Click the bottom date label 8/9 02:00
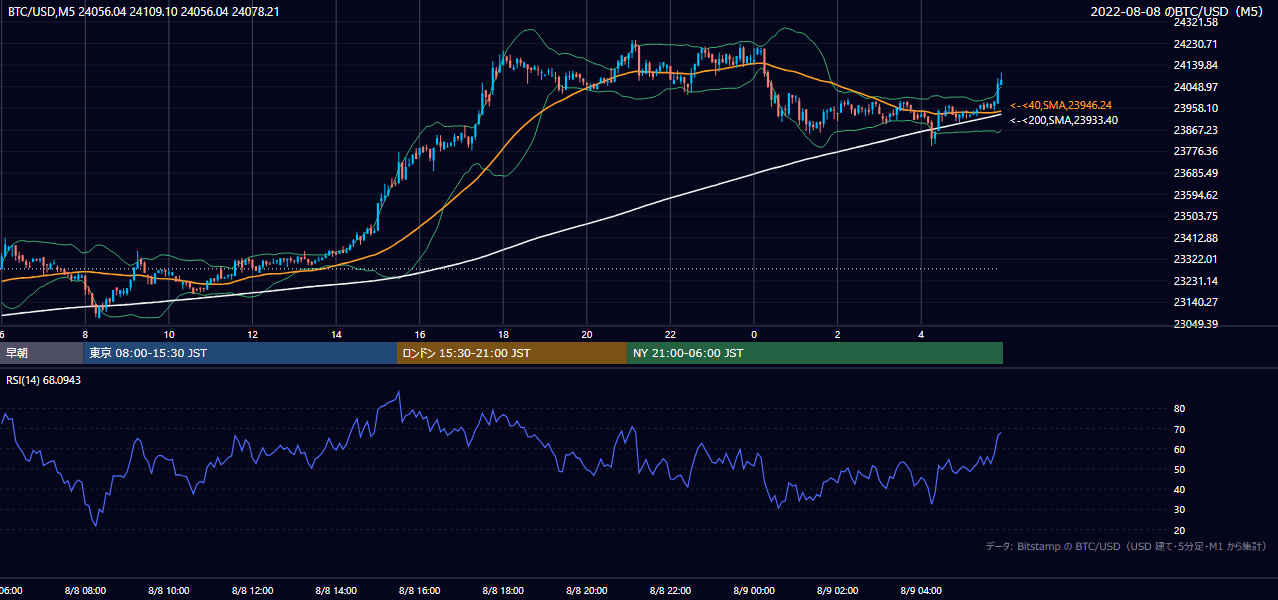The height and width of the screenshot is (600, 1278). tap(838, 591)
